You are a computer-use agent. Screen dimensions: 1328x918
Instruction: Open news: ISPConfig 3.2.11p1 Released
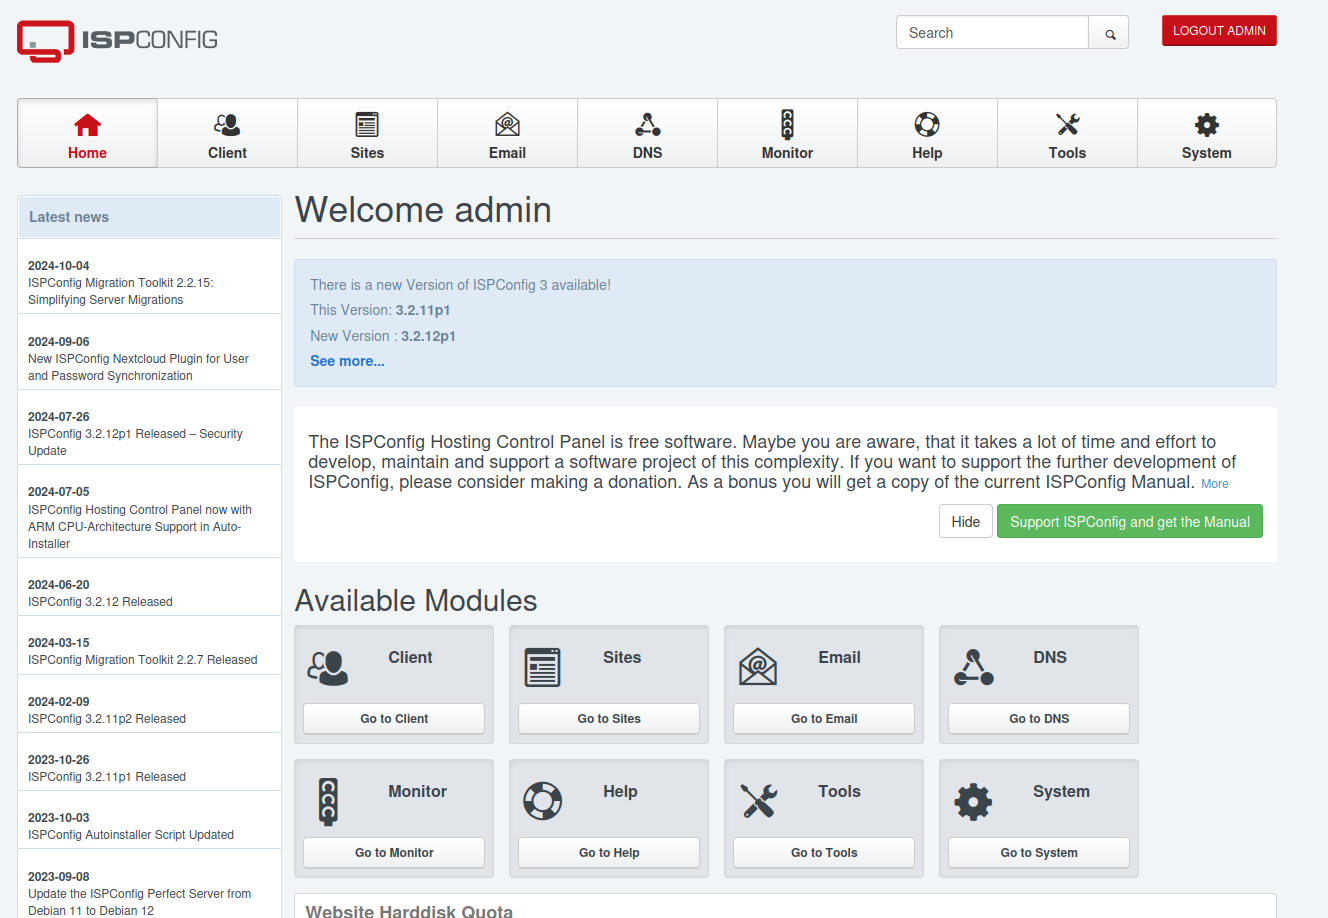point(107,777)
